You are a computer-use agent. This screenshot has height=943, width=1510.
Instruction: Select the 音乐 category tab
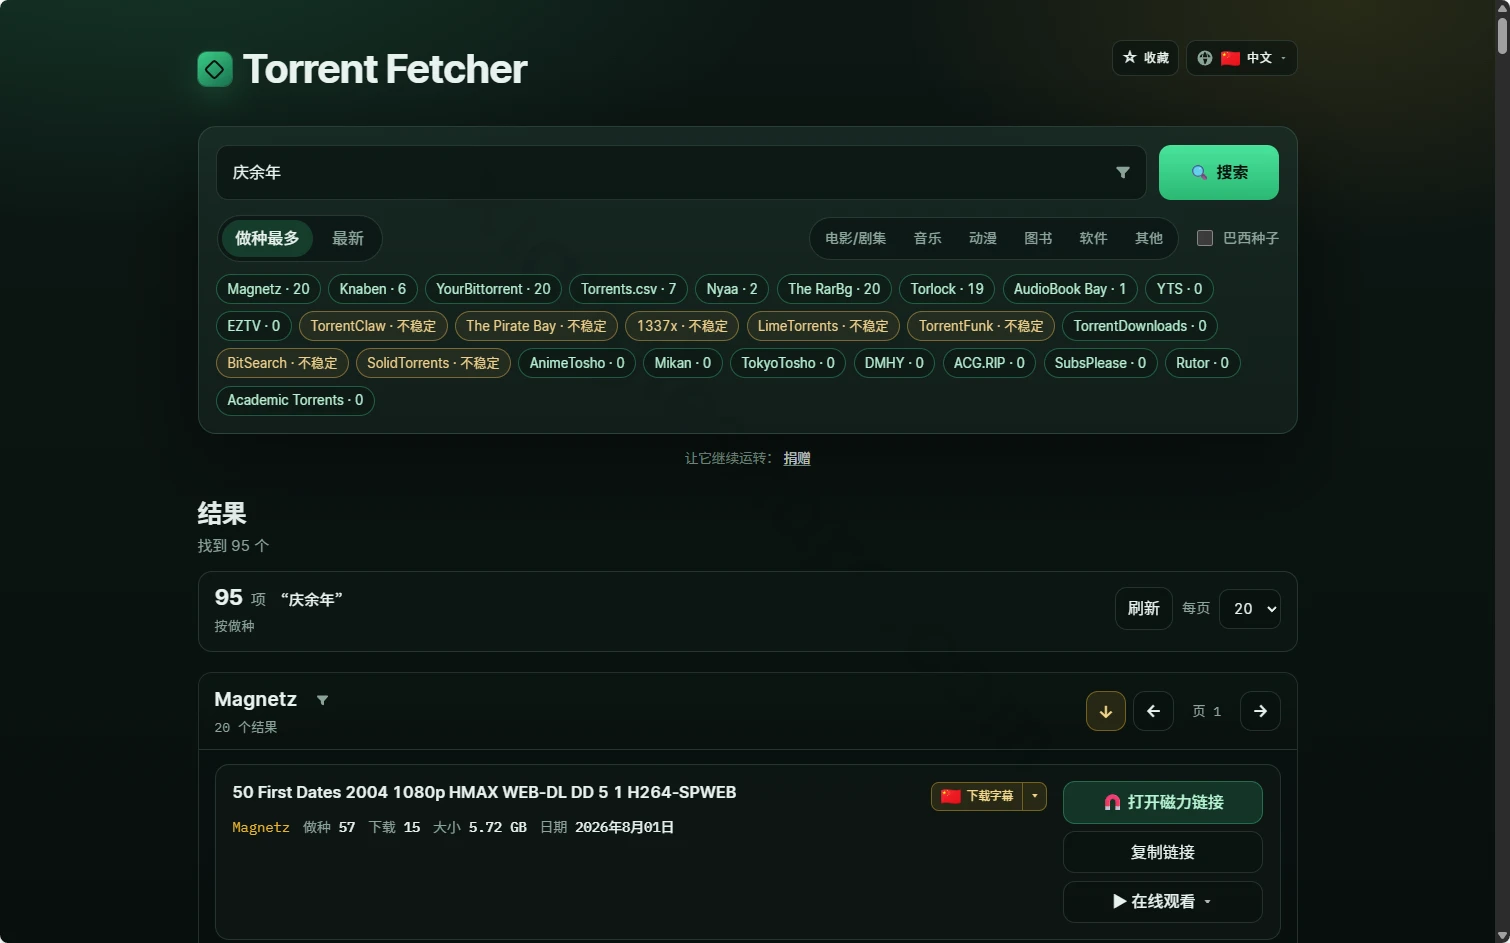[x=927, y=238]
